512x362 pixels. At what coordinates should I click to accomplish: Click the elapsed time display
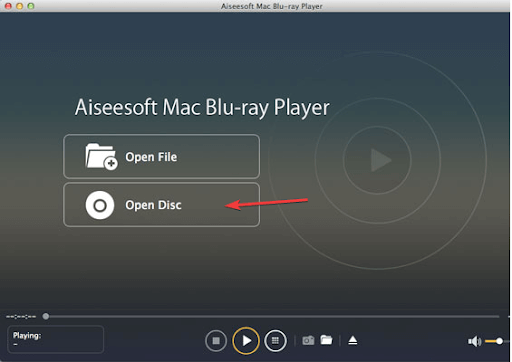[21, 316]
